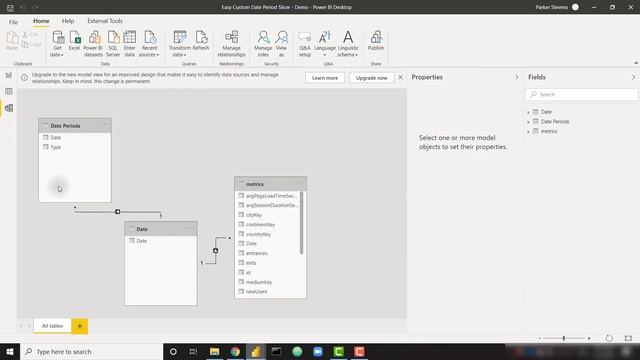640x360 pixels.
Task: Click the Enter data button
Action: tap(130, 44)
